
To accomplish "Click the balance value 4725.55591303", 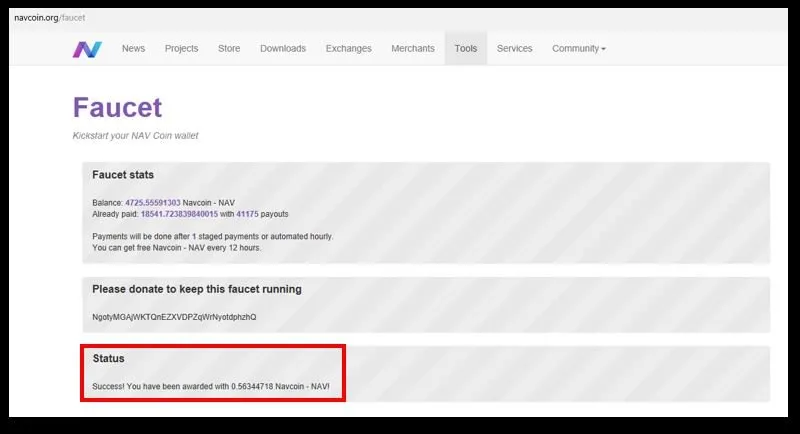I will coord(153,203).
